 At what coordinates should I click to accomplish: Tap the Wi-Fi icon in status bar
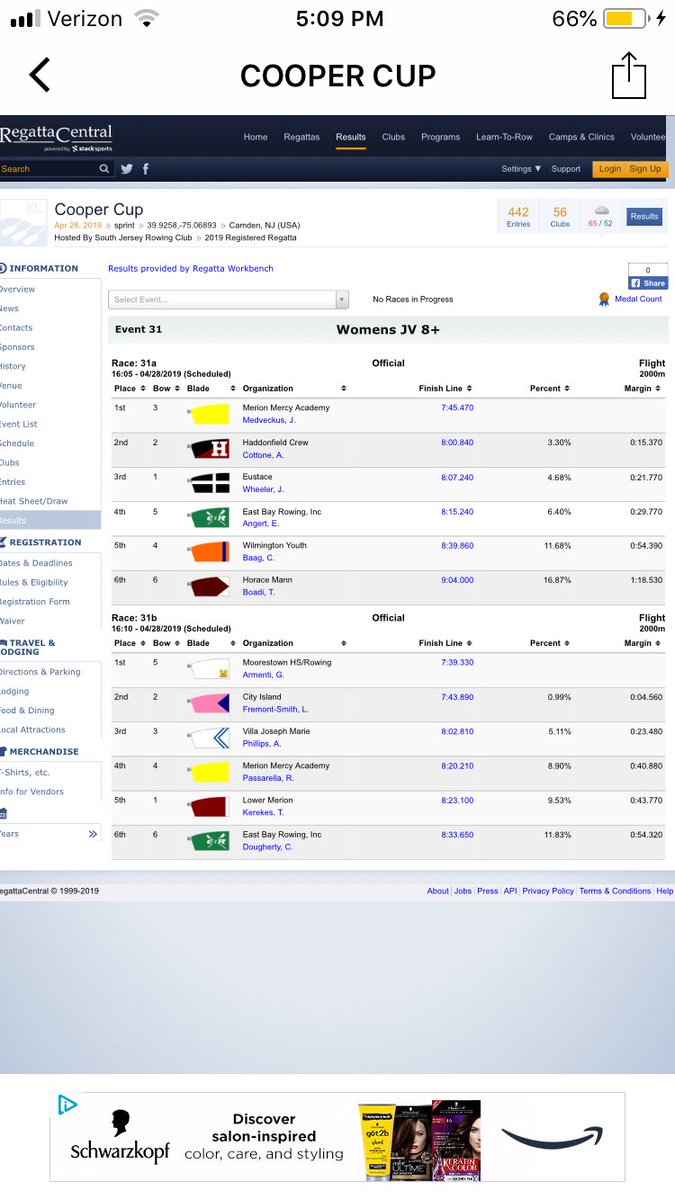tap(146, 19)
